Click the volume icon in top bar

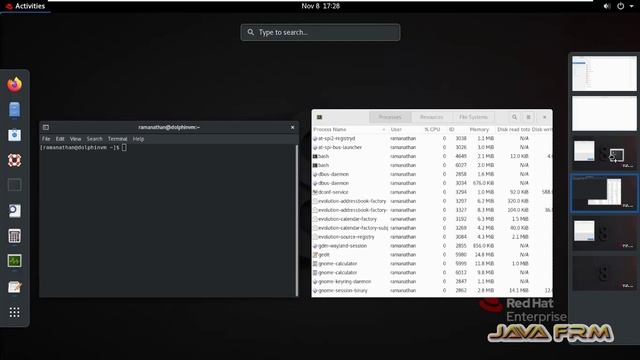[607, 6]
